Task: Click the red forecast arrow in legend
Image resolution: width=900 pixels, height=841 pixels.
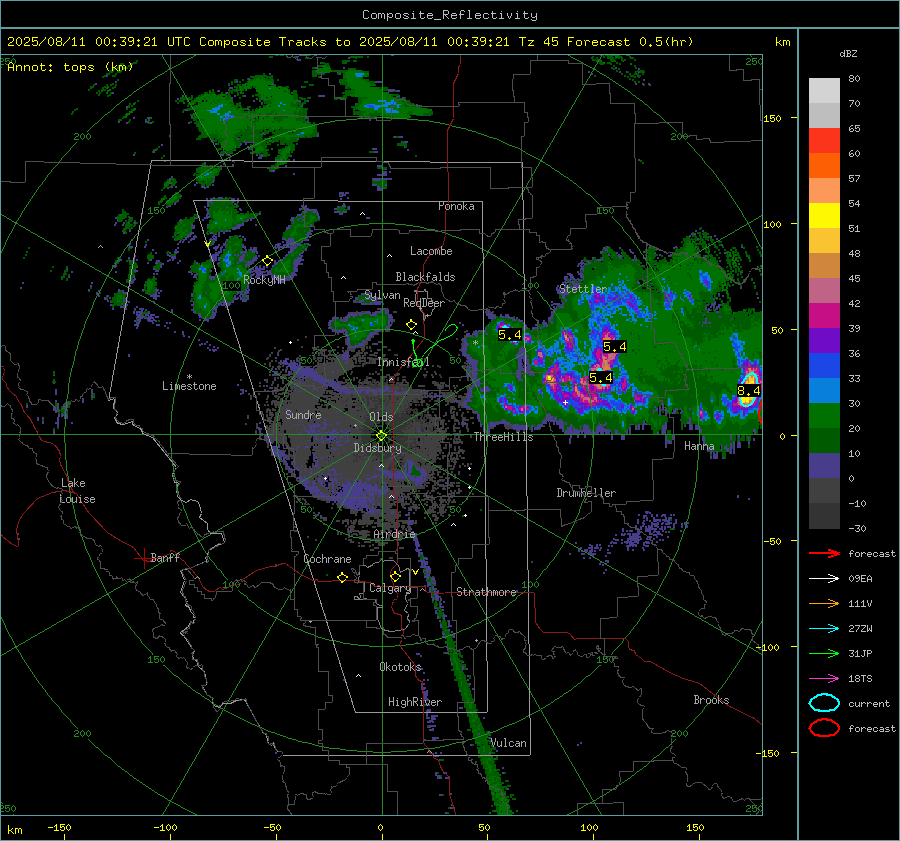Action: pos(824,553)
